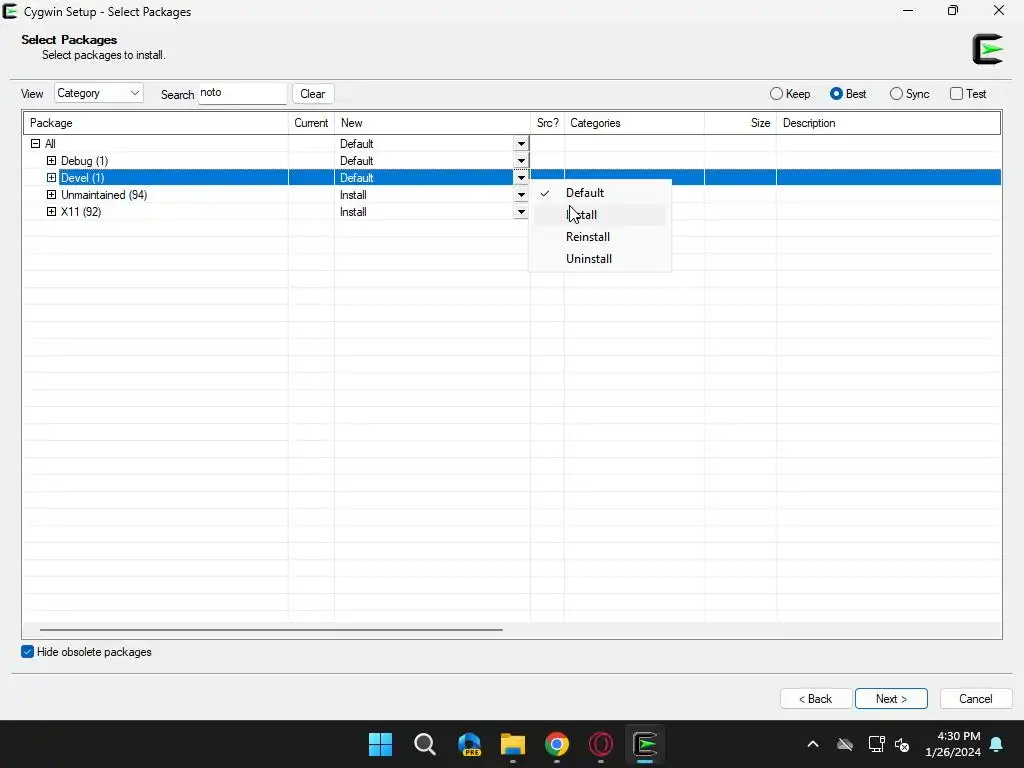1024x768 pixels.
Task: Click the Current column header
Action: pos(312,123)
